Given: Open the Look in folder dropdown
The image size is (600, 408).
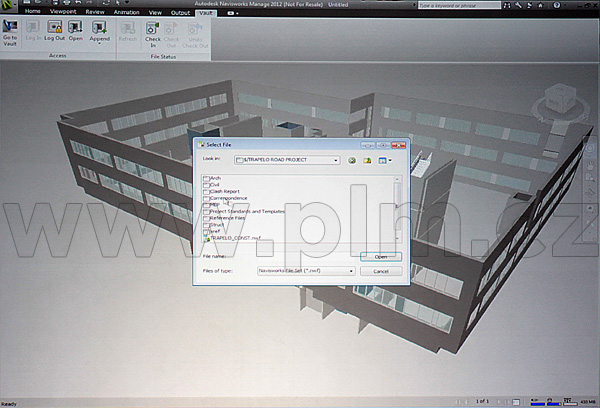Looking at the screenshot, I should click(x=337, y=160).
